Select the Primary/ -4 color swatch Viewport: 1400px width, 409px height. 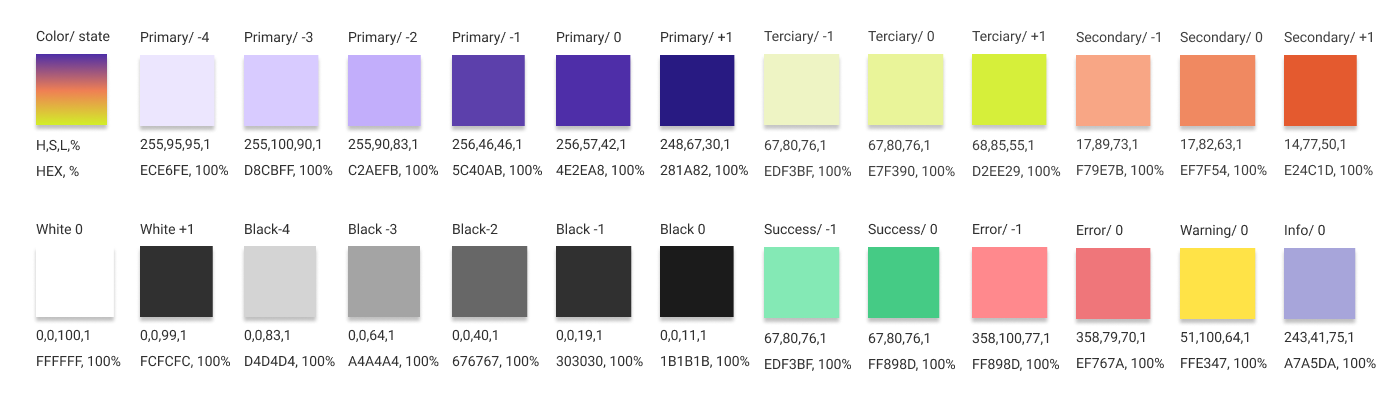tap(177, 90)
